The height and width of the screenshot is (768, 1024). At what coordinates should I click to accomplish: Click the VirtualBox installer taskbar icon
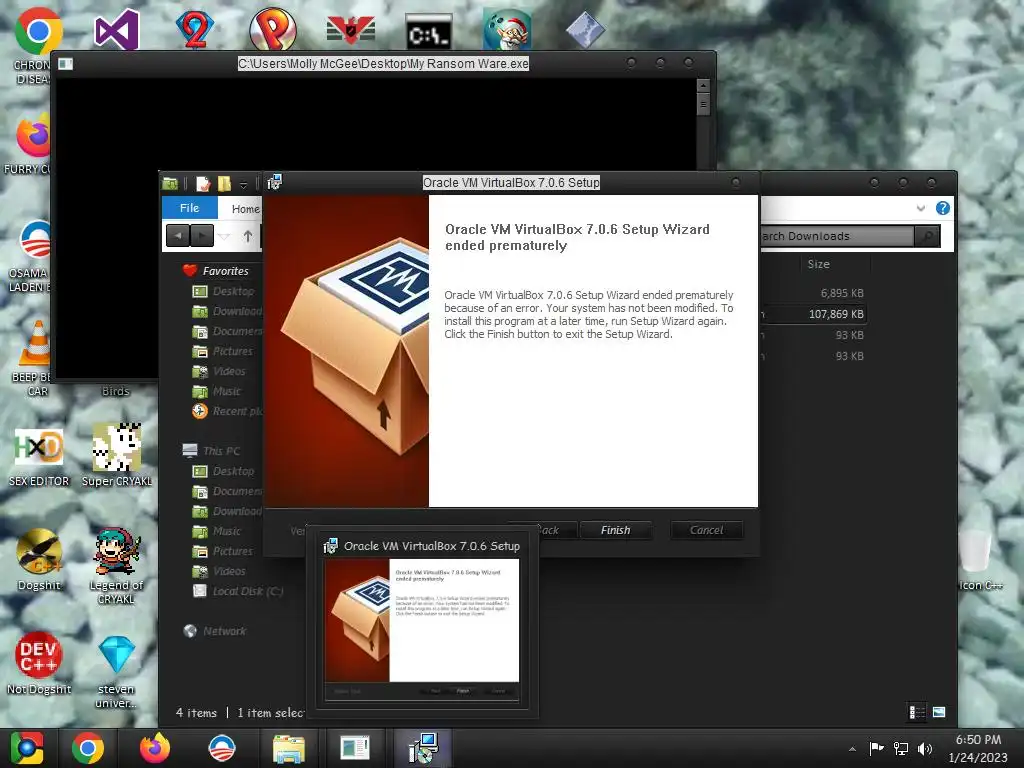click(423, 748)
